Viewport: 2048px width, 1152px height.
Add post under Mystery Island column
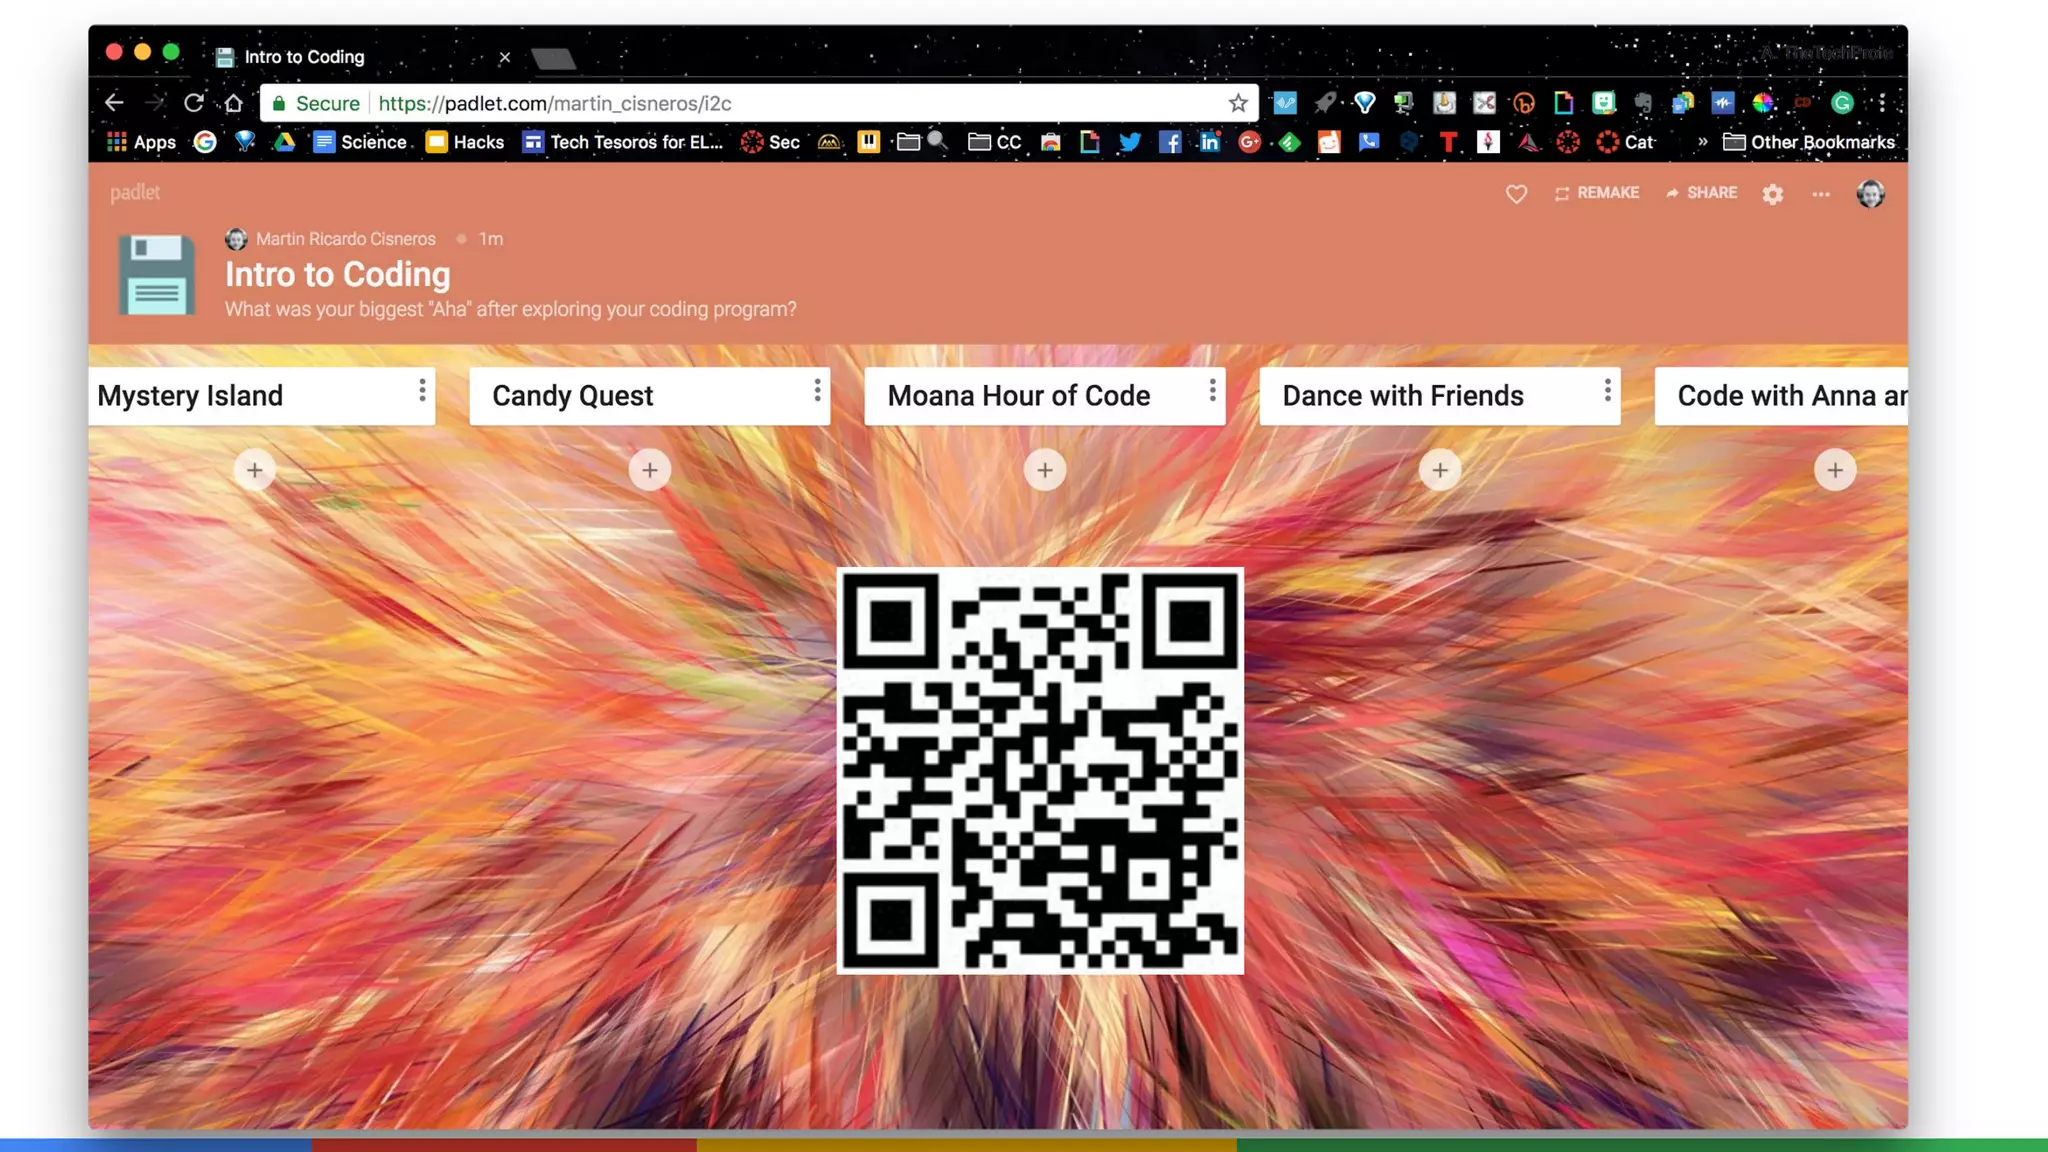254,470
